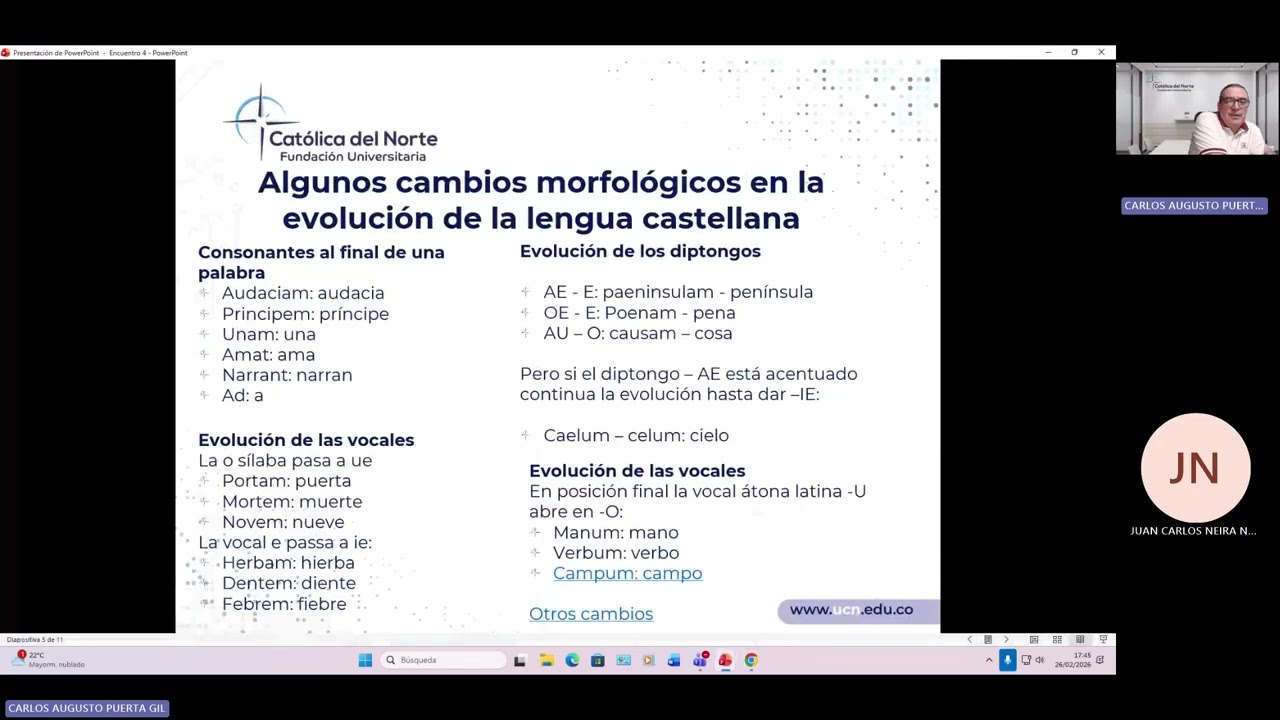The height and width of the screenshot is (720, 1280).
Task: Start the slide show from status bar icon
Action: click(x=1103, y=640)
